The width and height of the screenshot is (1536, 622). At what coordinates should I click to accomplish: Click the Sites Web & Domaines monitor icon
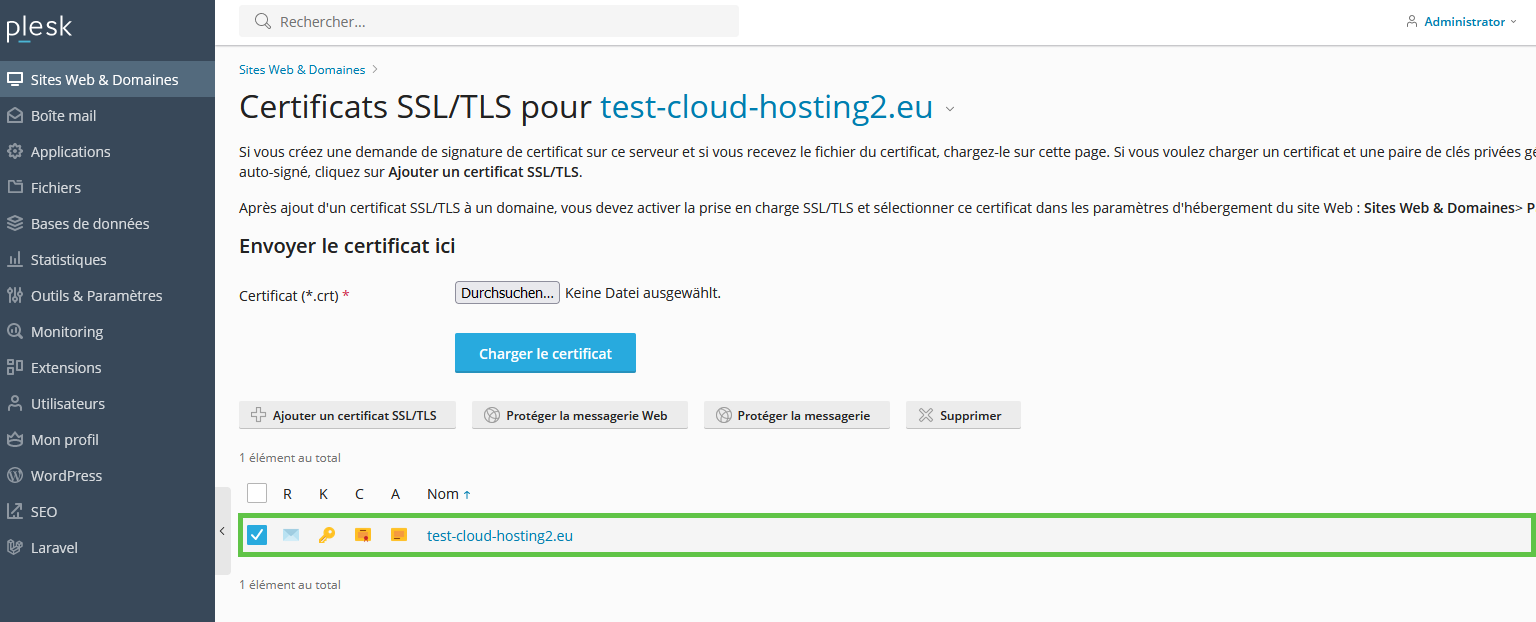point(15,79)
